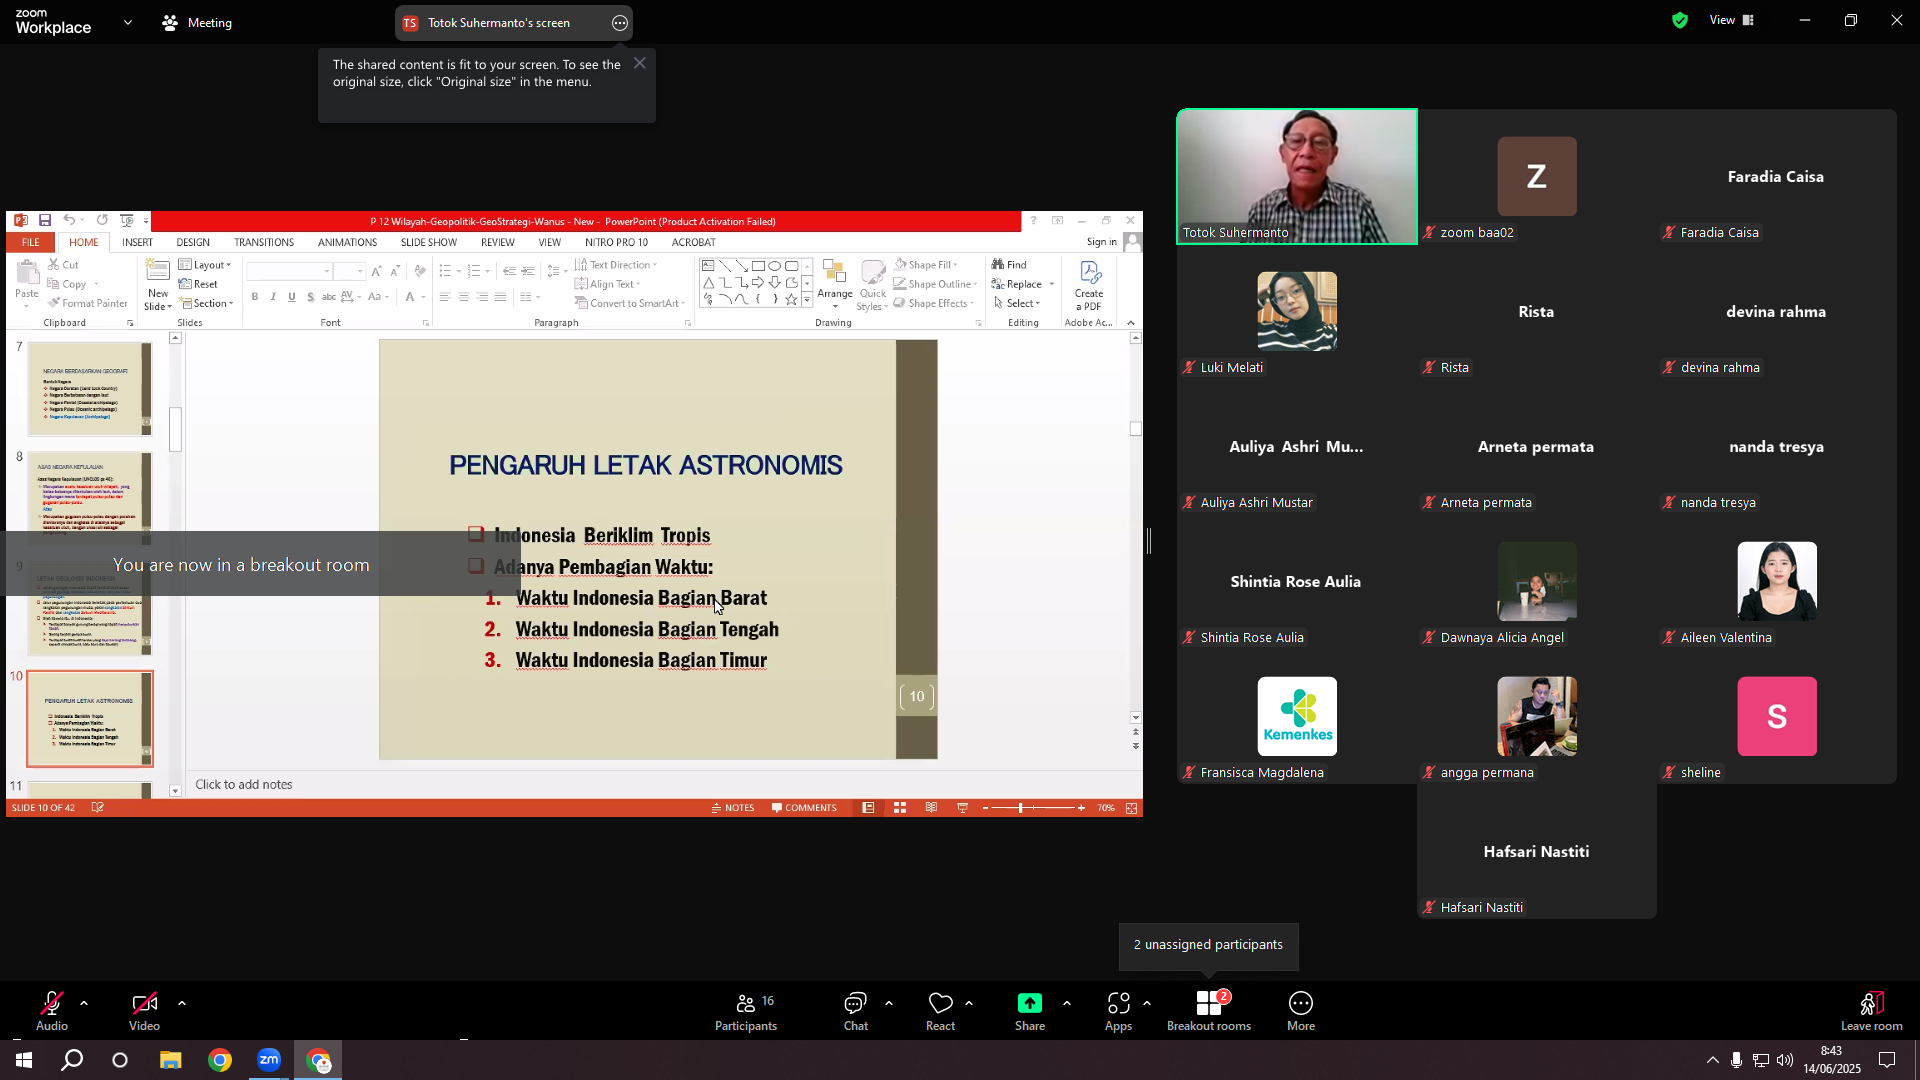Click Find in the Editing group
This screenshot has height=1080, width=1920.
coord(1010,265)
